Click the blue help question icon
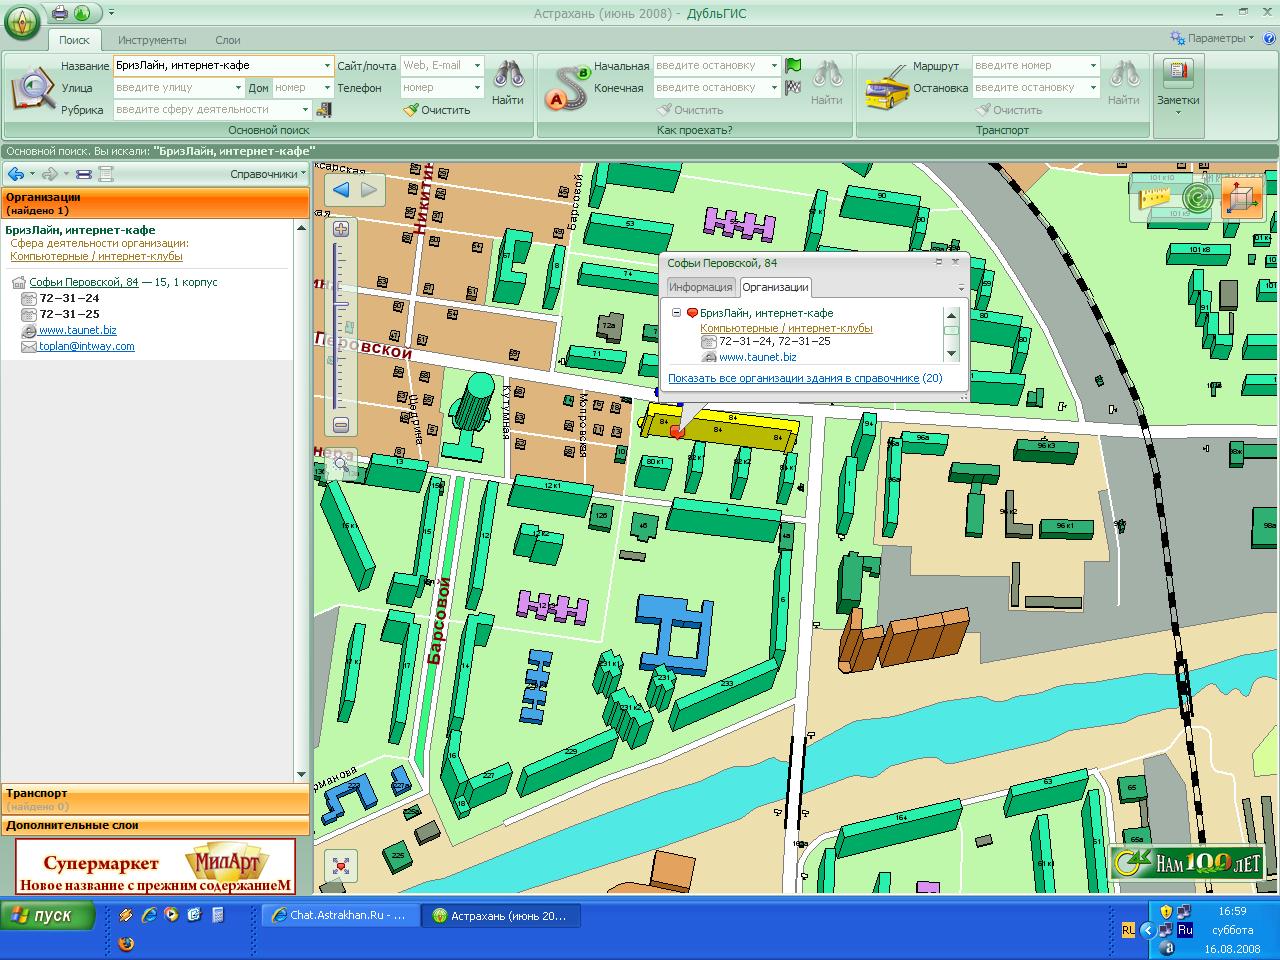This screenshot has height=960, width=1280. (x=1269, y=38)
